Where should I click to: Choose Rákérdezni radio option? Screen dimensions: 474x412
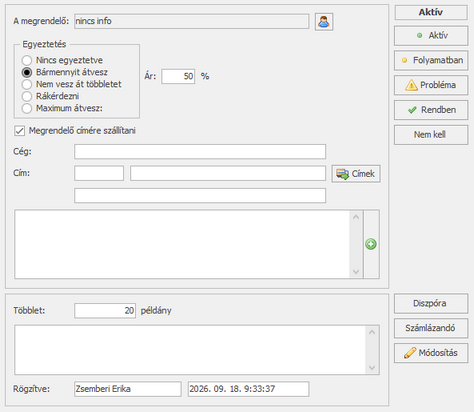click(27, 96)
